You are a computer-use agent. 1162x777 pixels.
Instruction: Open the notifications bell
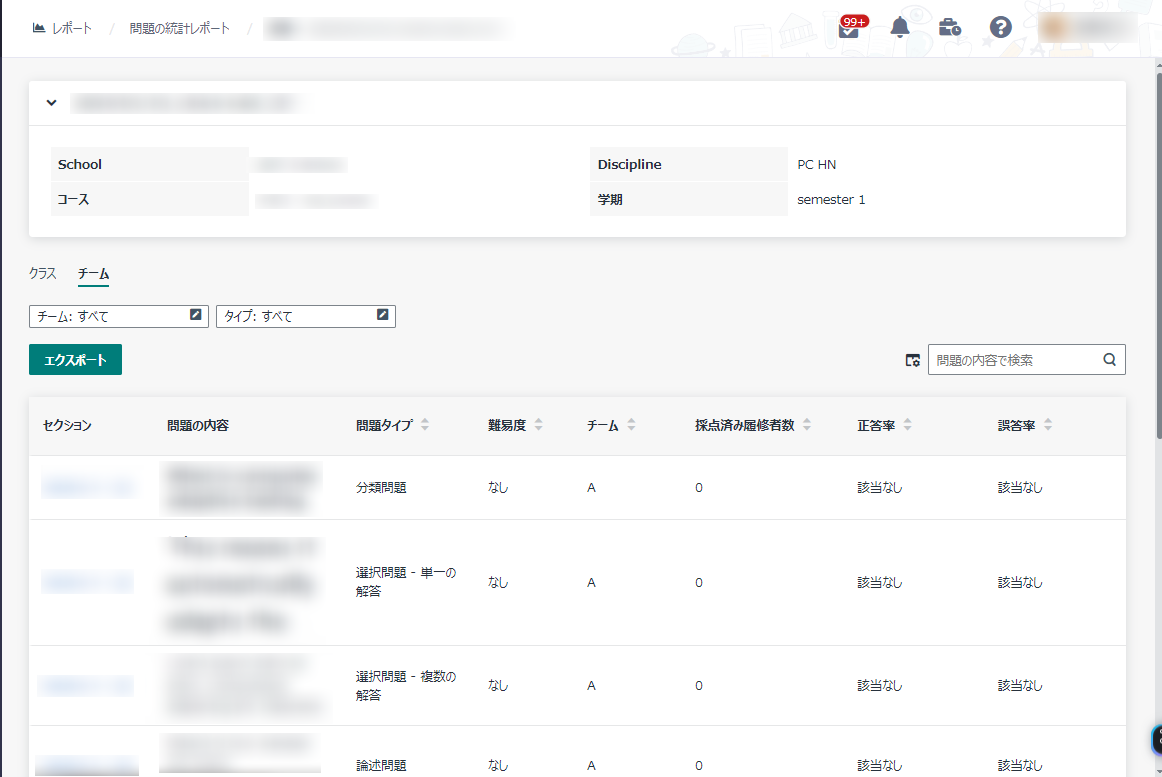[x=900, y=27]
